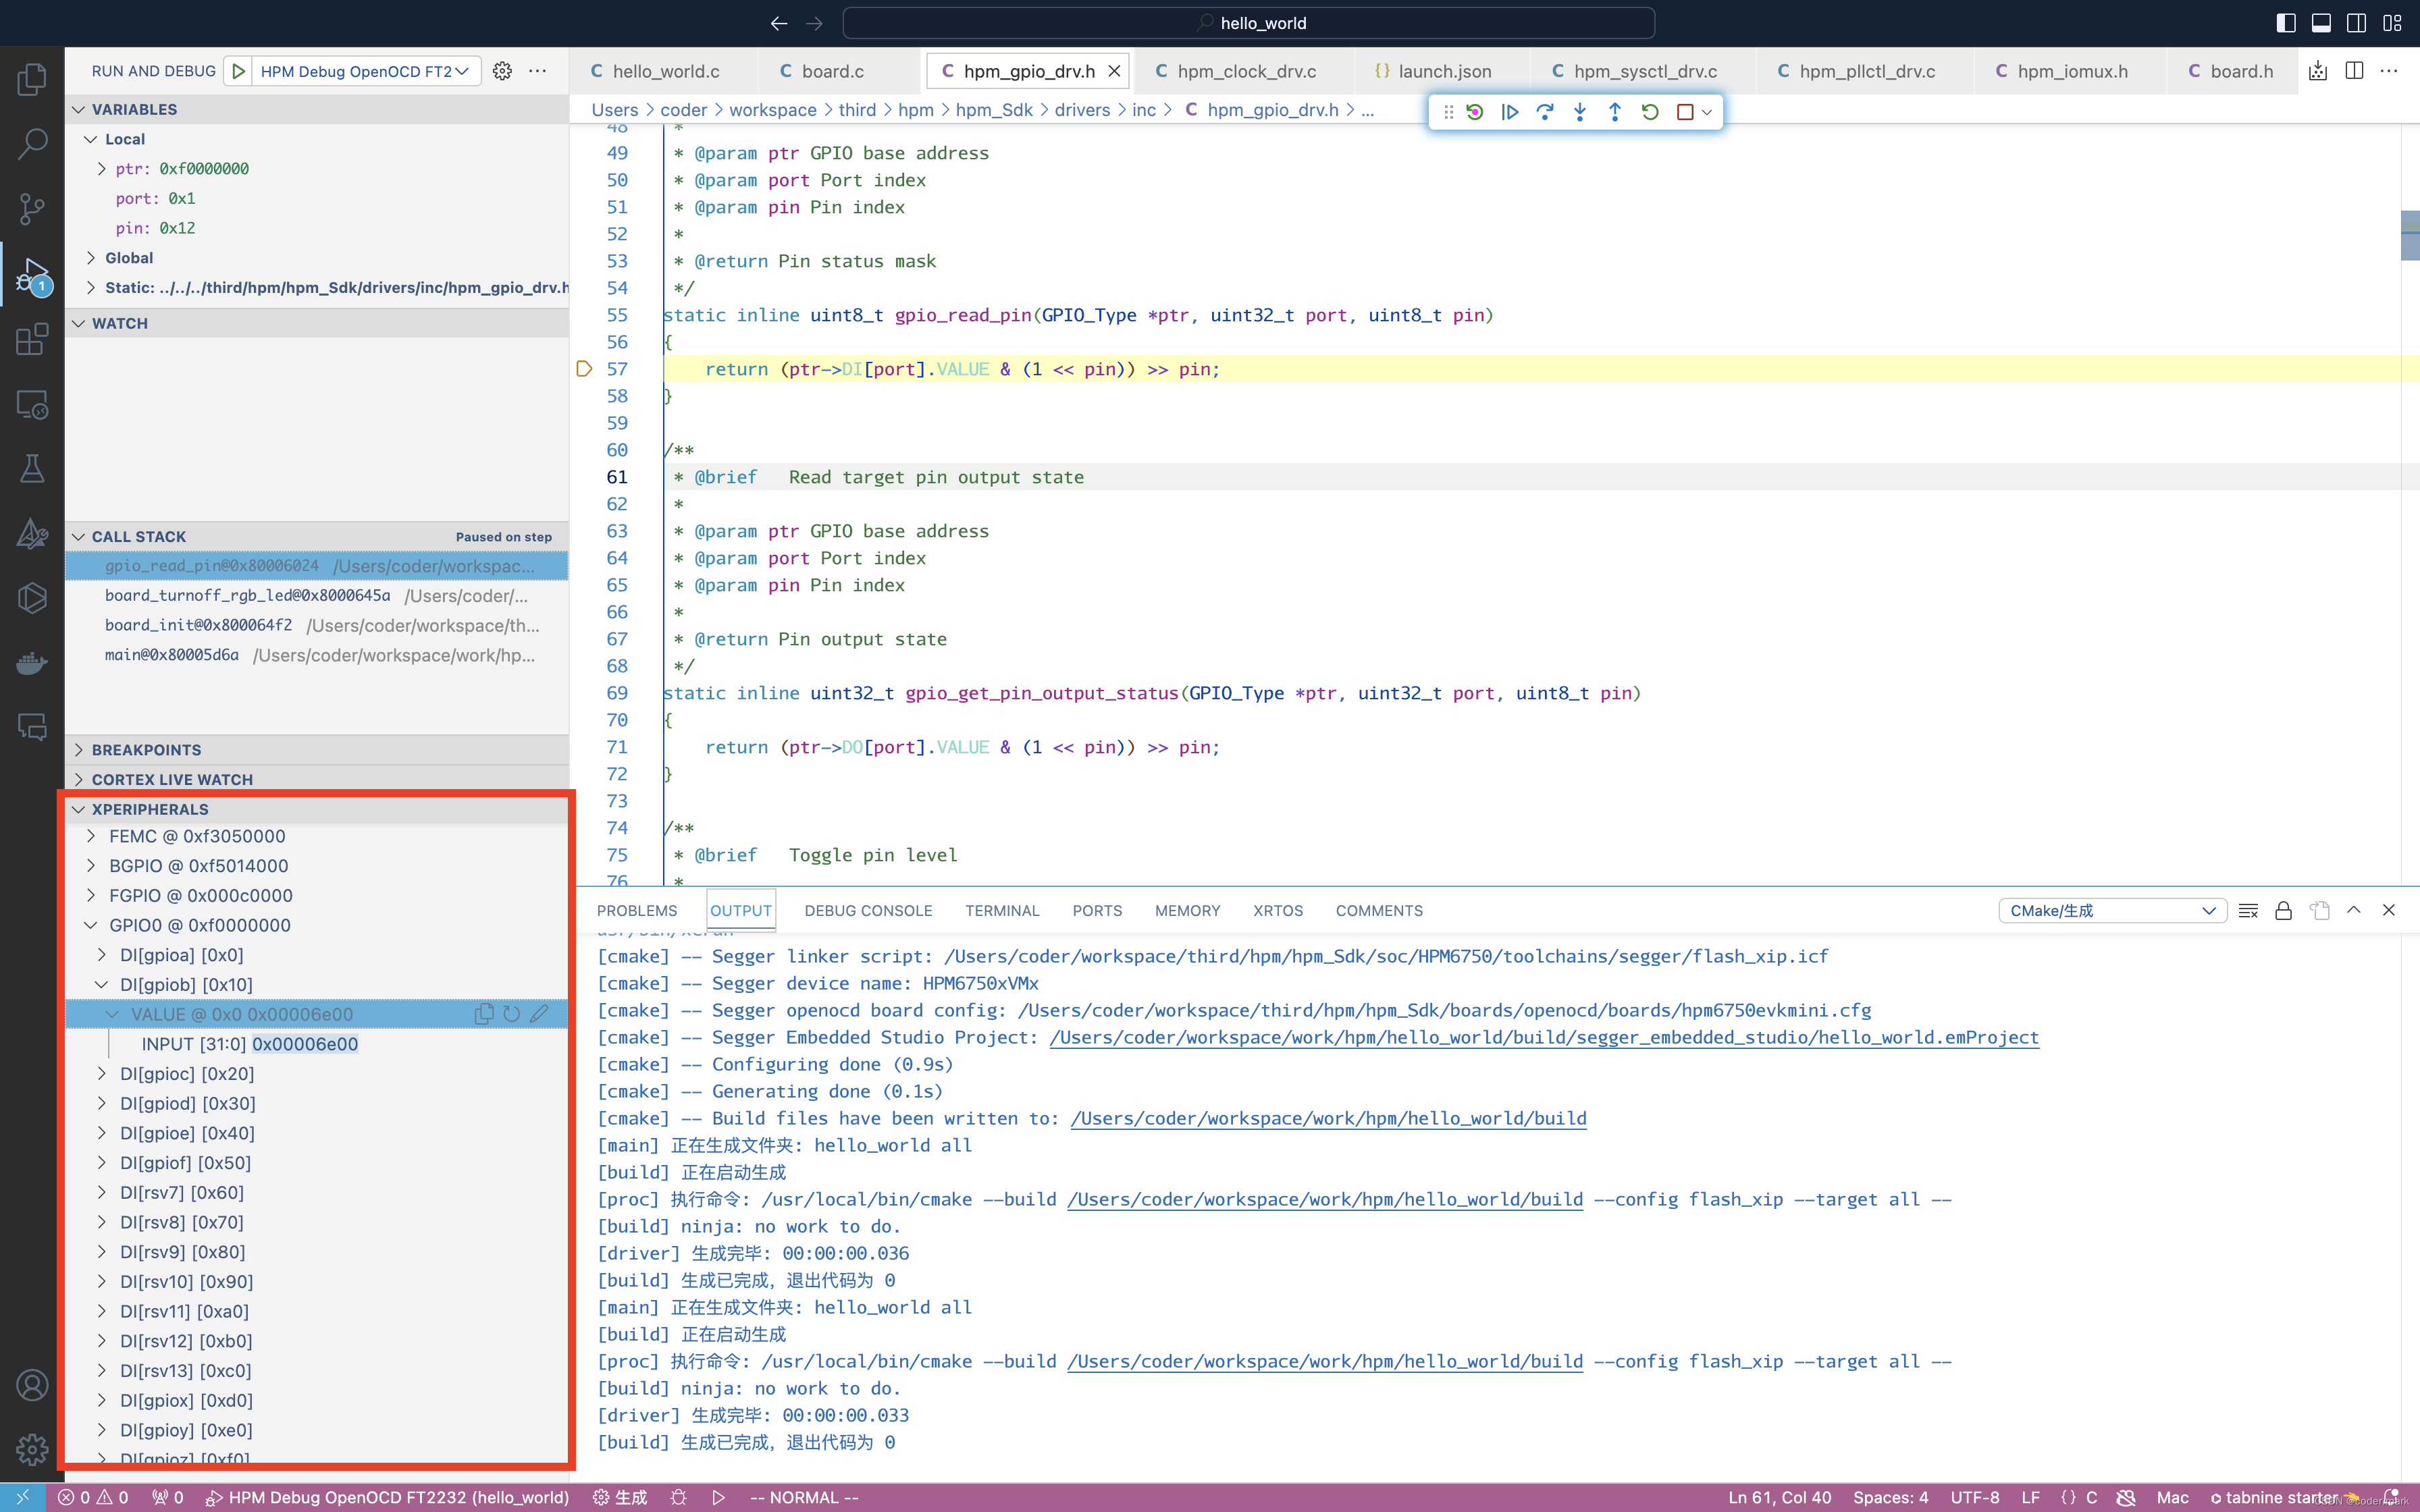
Task: Toggle the output scroll lock icon
Action: 2283,910
